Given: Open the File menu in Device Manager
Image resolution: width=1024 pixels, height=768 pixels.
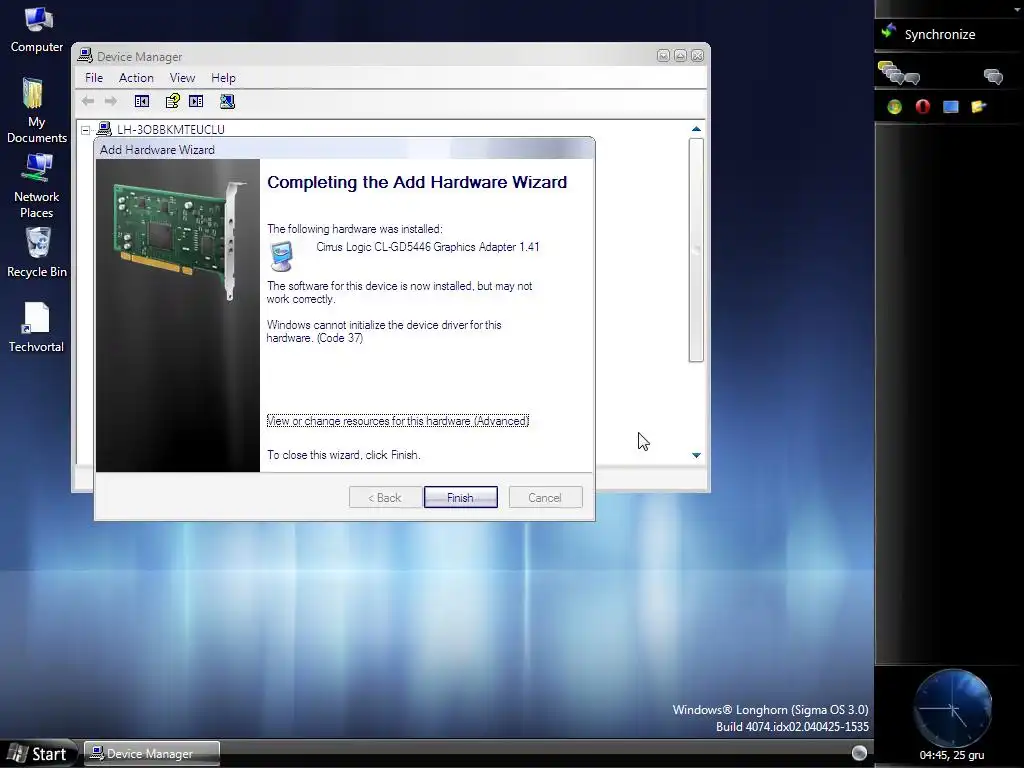Looking at the screenshot, I should [x=94, y=78].
